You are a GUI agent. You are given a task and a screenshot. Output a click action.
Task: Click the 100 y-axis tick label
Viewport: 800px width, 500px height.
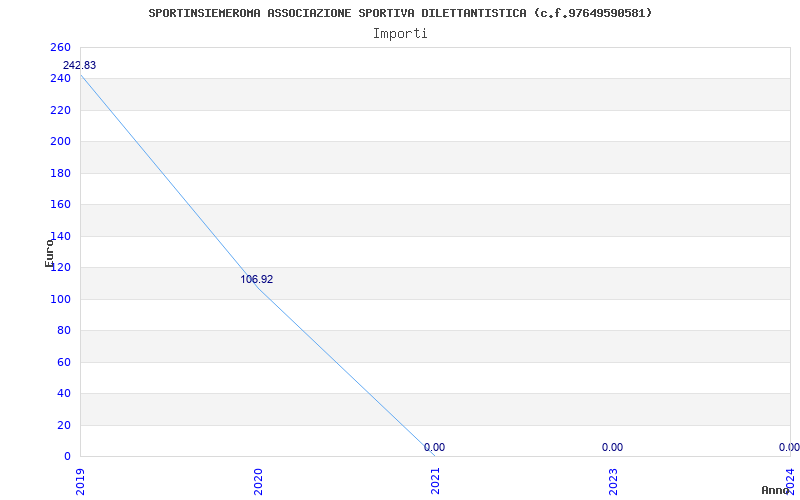[60, 299]
